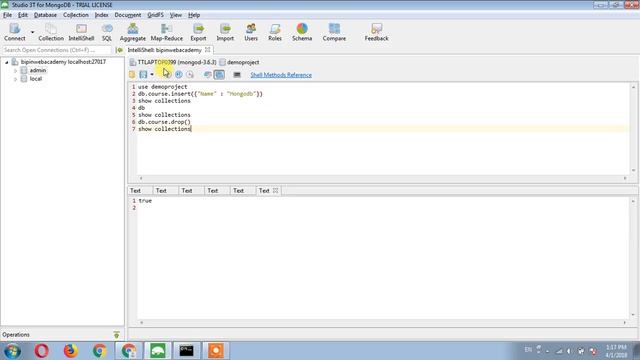Image resolution: width=640 pixels, height=360 pixels.
Task: Click the Feedback toolbar icon
Action: pos(376,32)
